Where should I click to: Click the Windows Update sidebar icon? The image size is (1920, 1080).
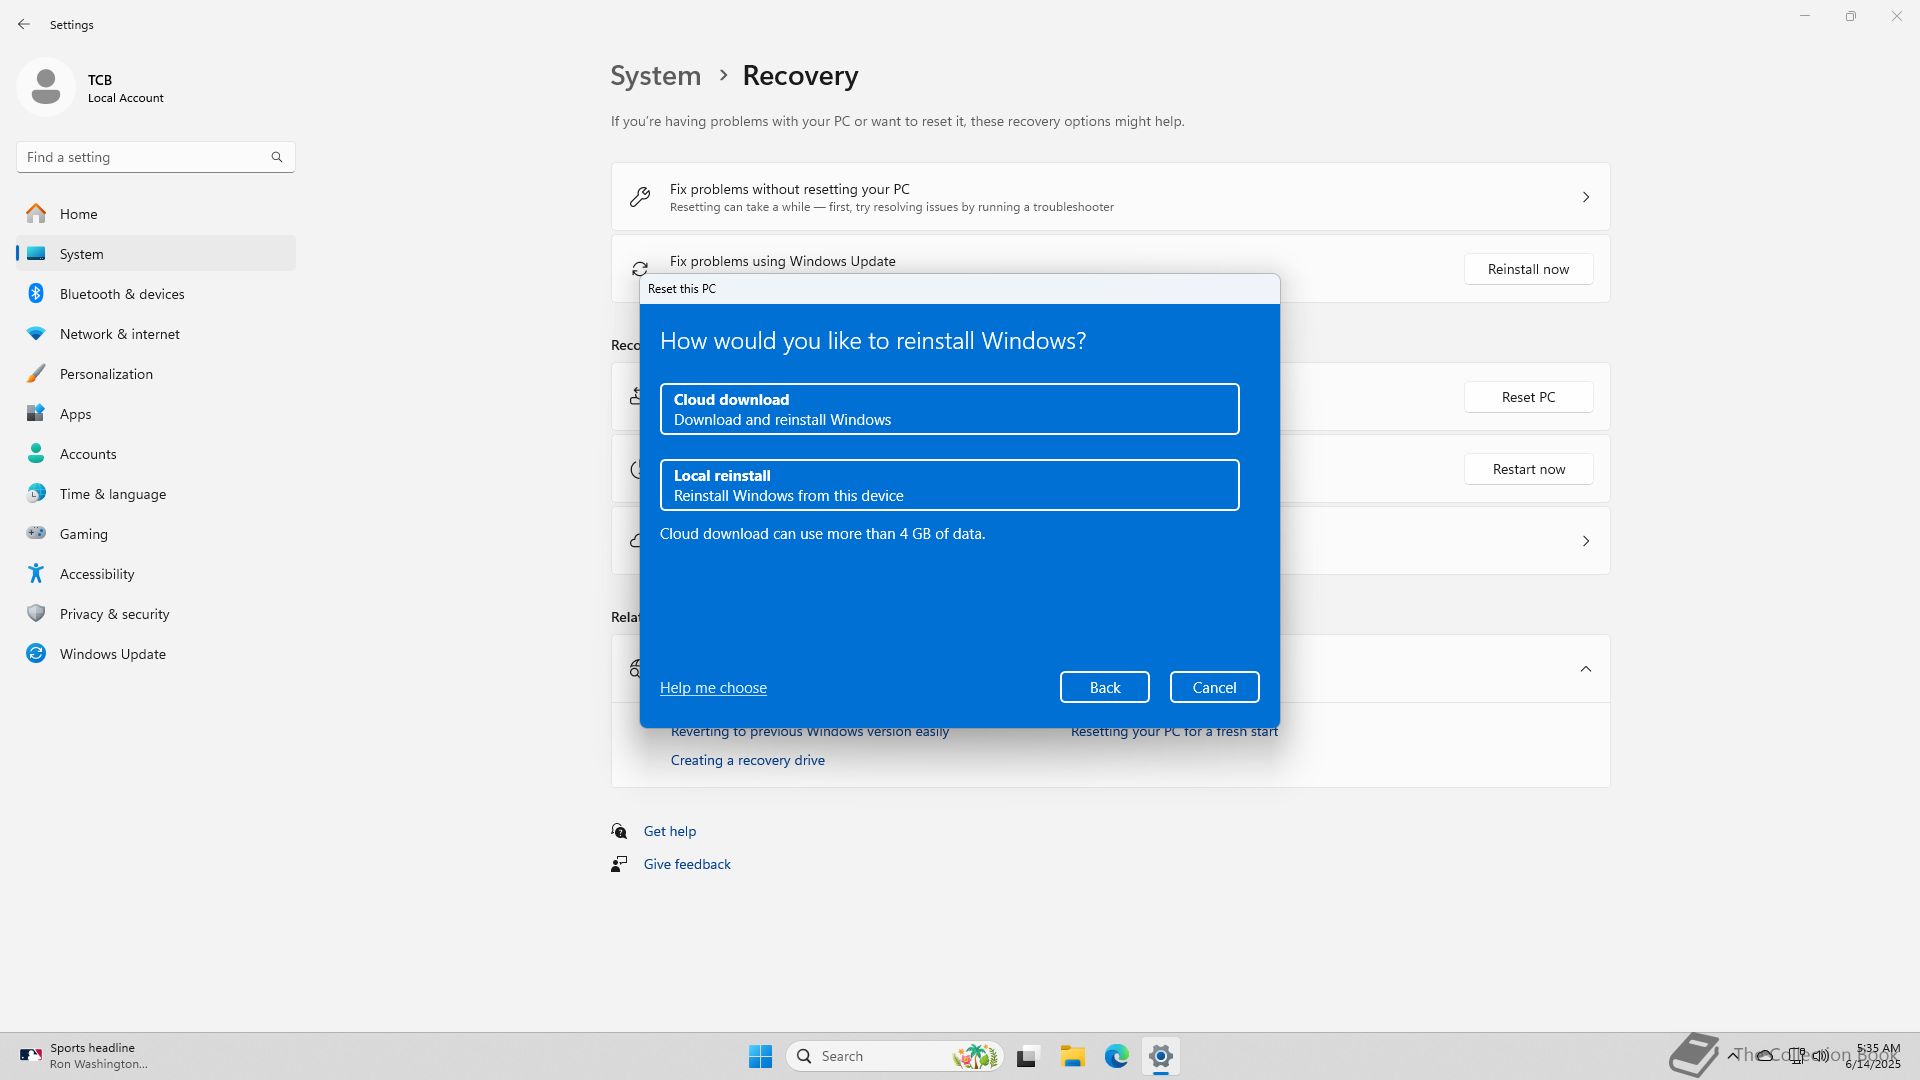tap(36, 653)
